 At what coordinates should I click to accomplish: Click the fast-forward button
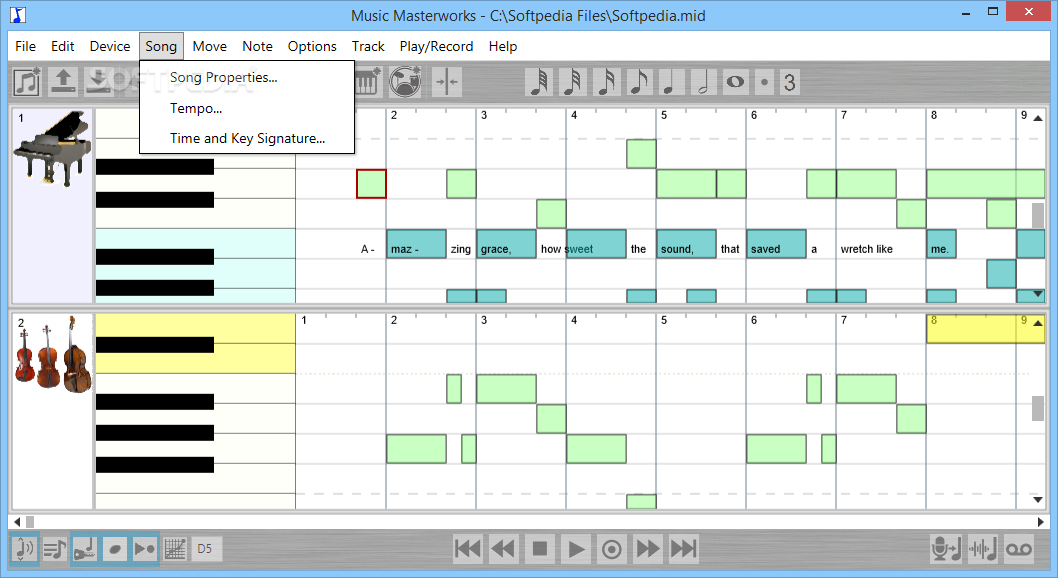pos(648,549)
